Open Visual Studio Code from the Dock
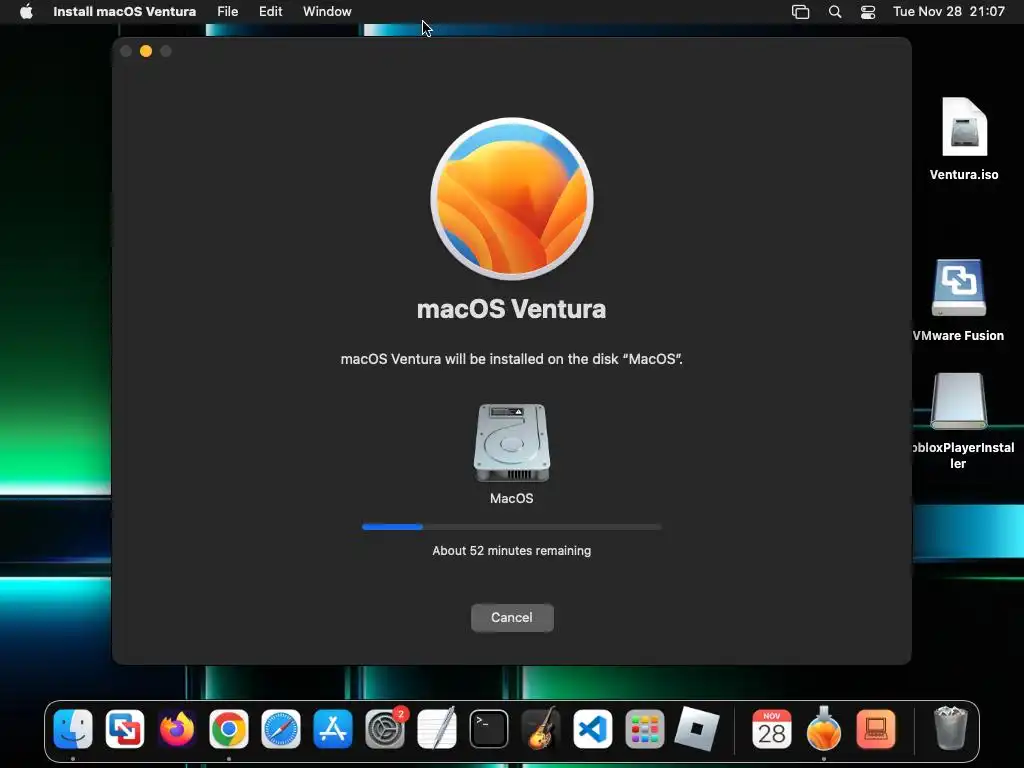This screenshot has width=1024, height=768. point(593,729)
